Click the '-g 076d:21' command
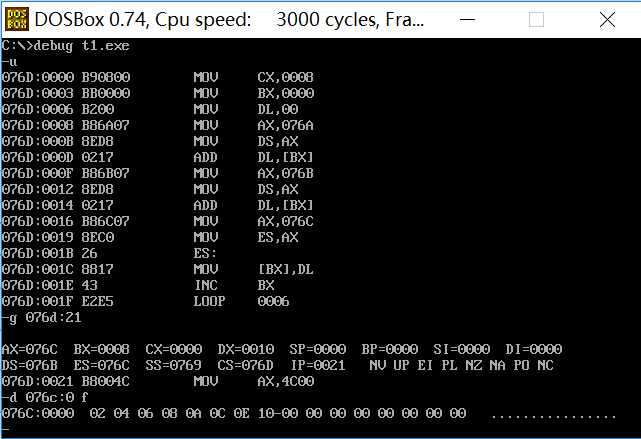 pos(41,318)
